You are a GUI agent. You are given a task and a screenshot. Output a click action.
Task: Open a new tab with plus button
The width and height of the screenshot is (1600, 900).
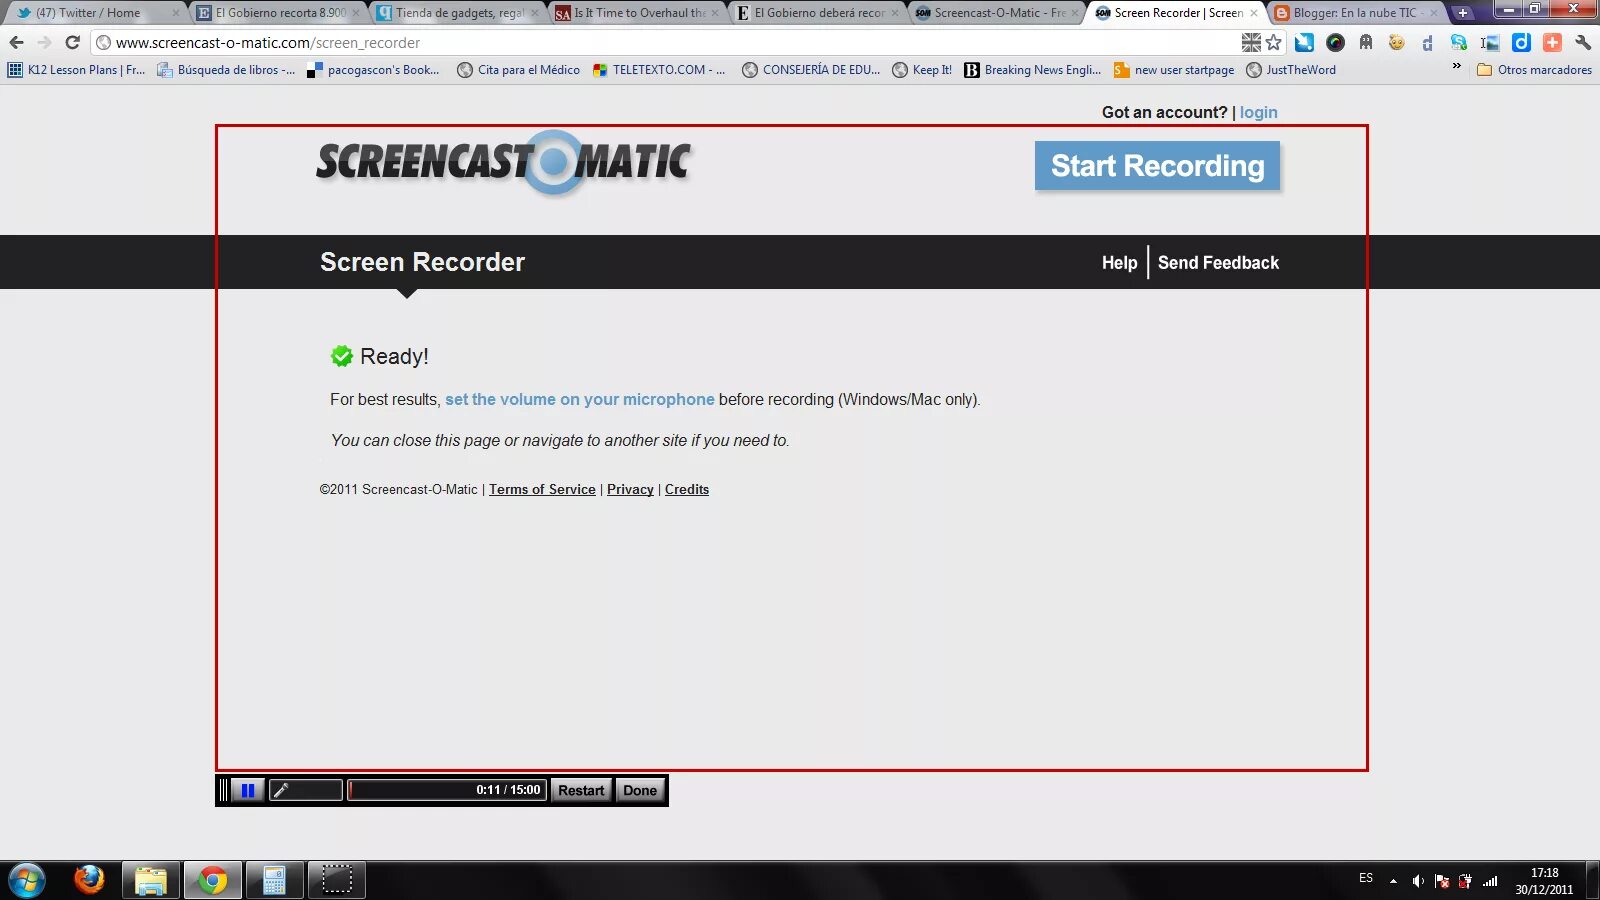(x=1463, y=13)
